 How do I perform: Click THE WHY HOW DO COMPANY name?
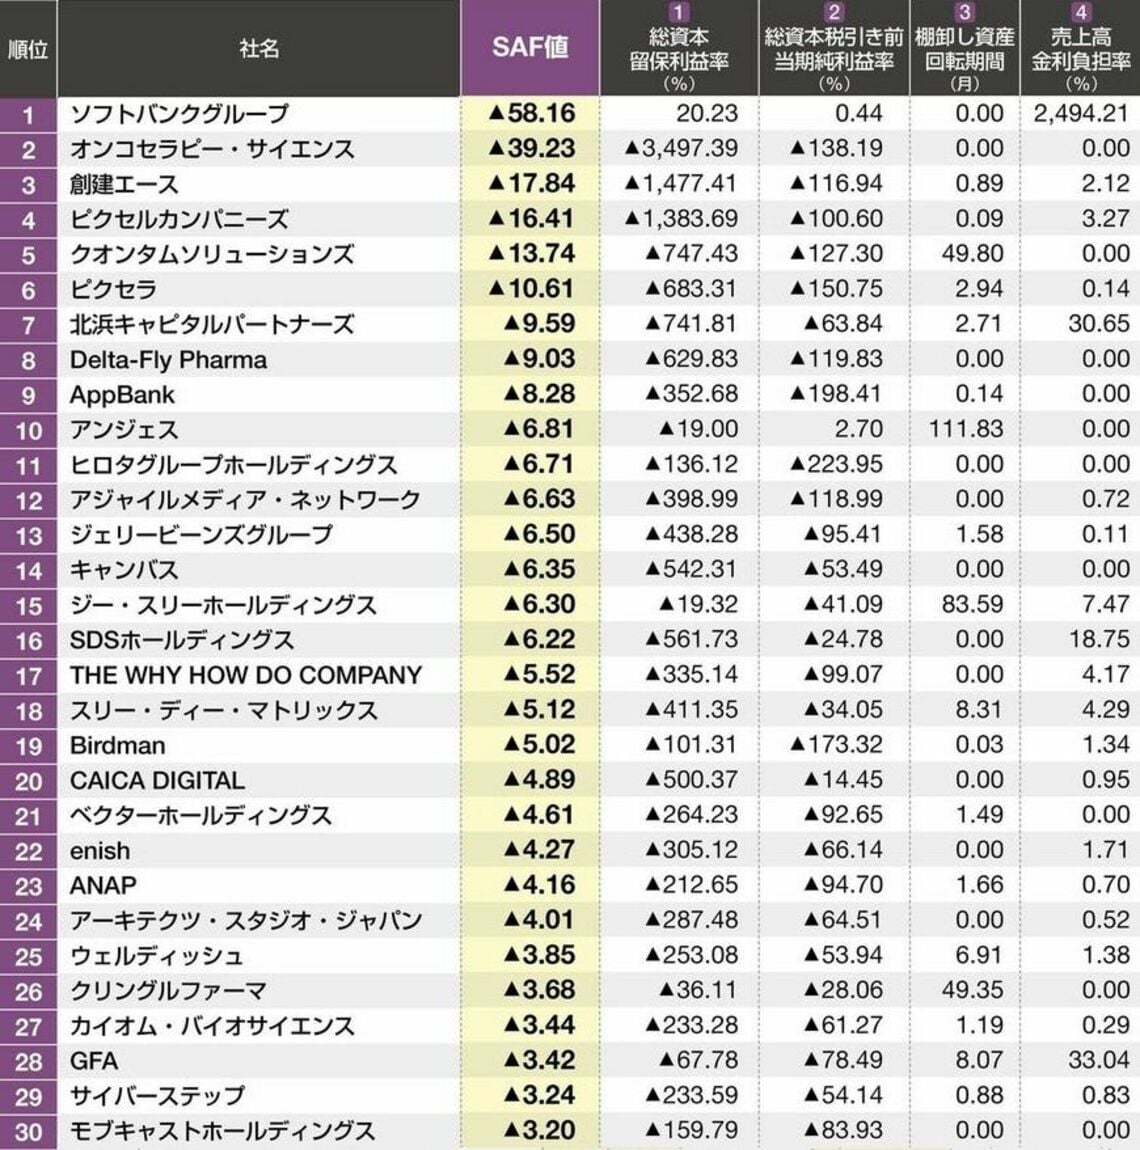pos(246,675)
